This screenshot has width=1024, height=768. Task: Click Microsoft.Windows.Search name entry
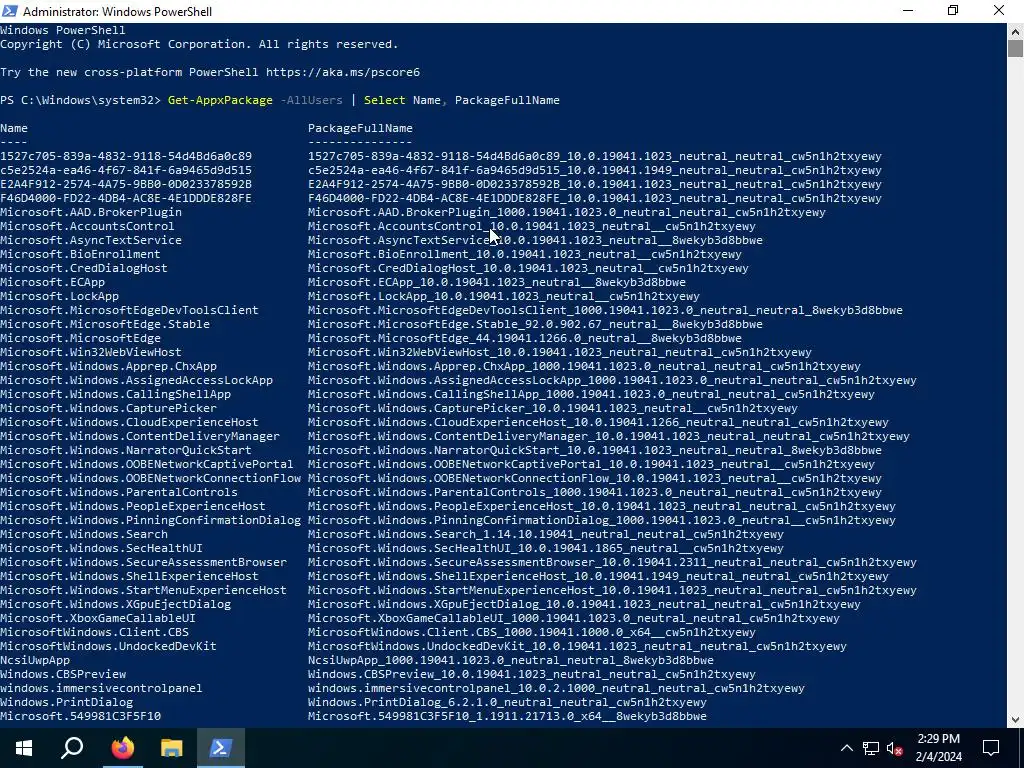(84, 534)
